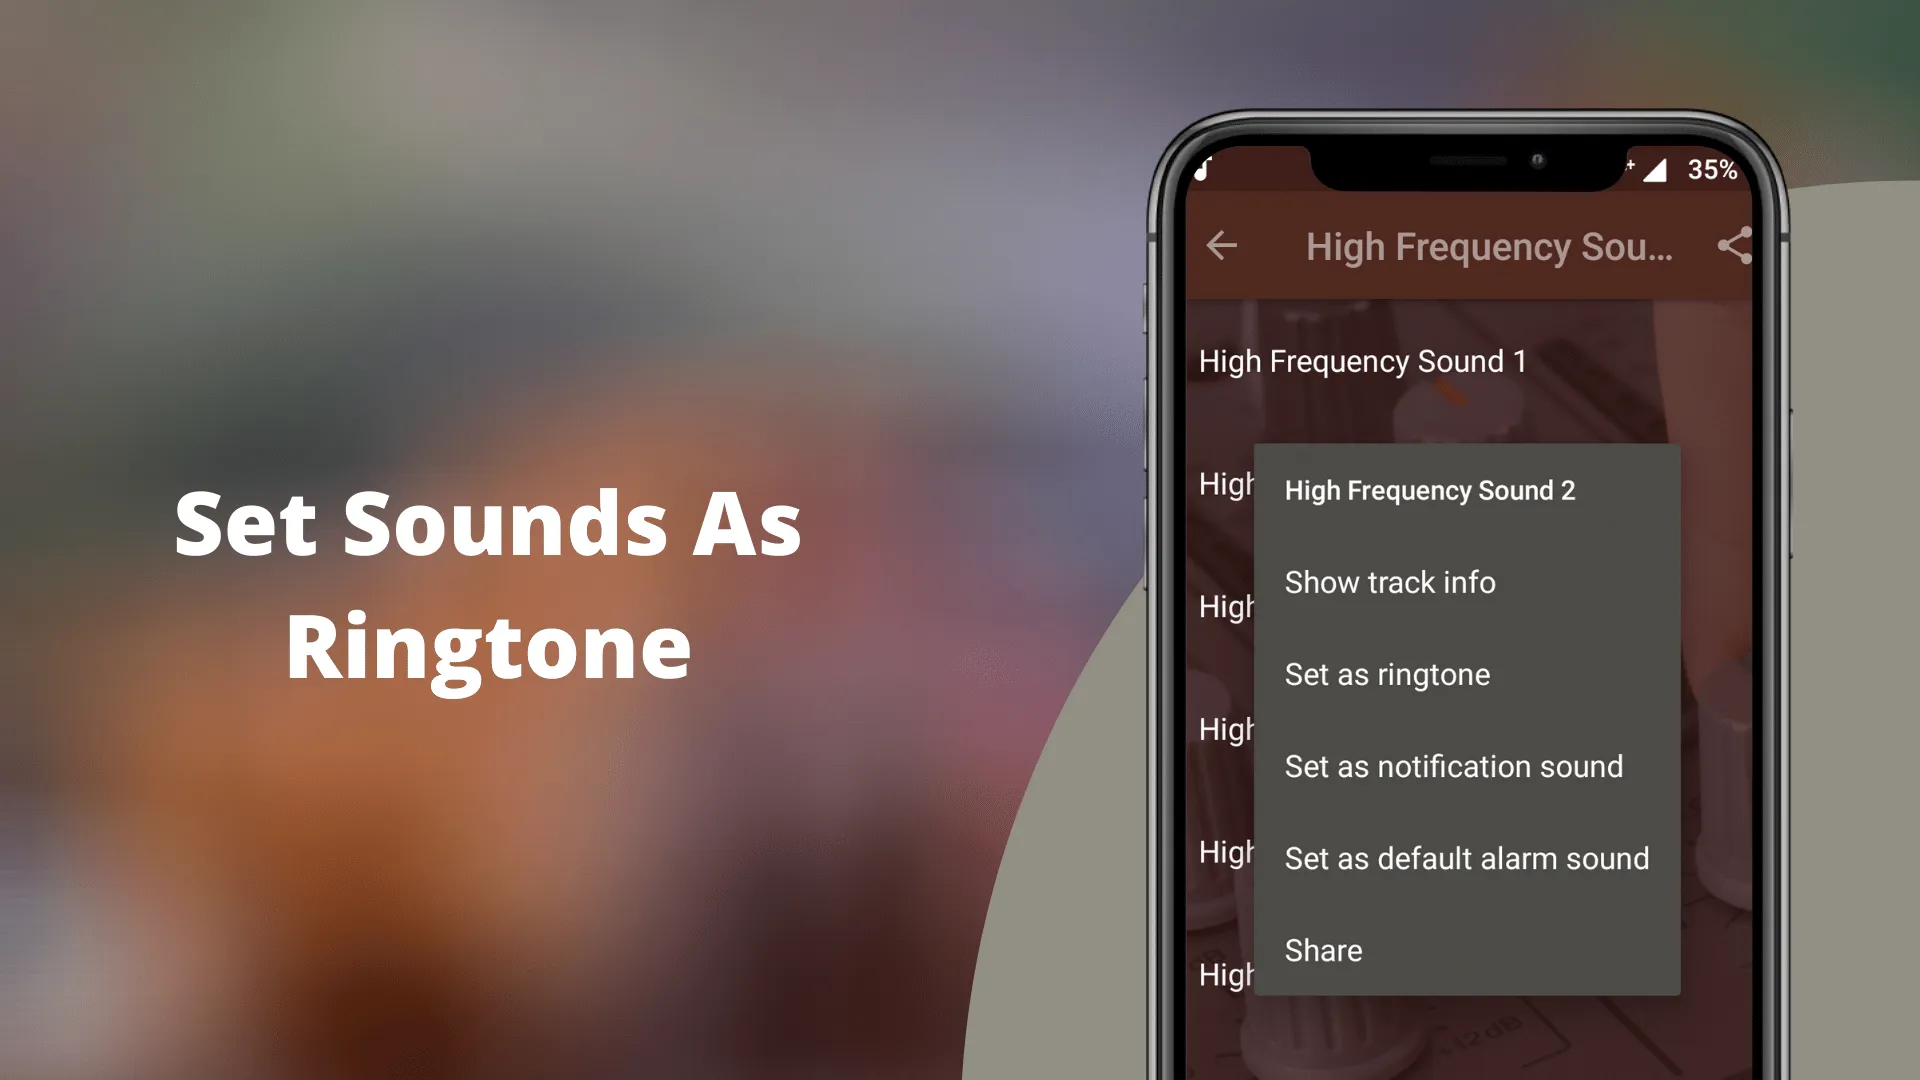The width and height of the screenshot is (1920, 1080).
Task: Expand the High Frequency Sound 2 menu
Action: (1429, 489)
